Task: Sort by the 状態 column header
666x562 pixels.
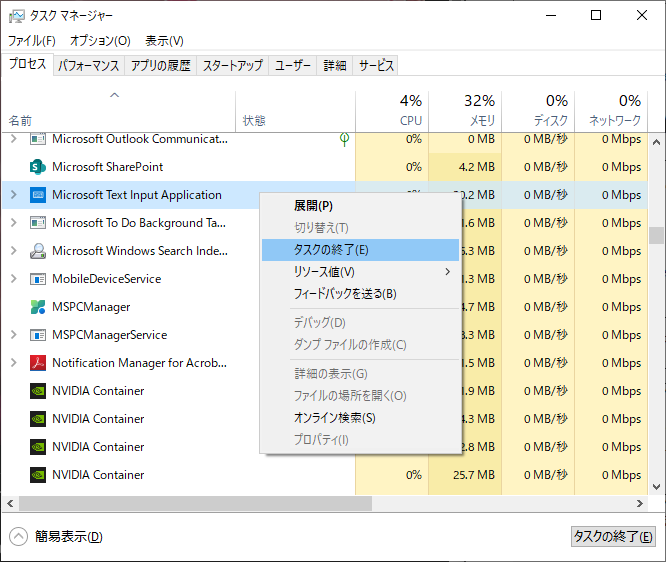Action: pos(295,111)
